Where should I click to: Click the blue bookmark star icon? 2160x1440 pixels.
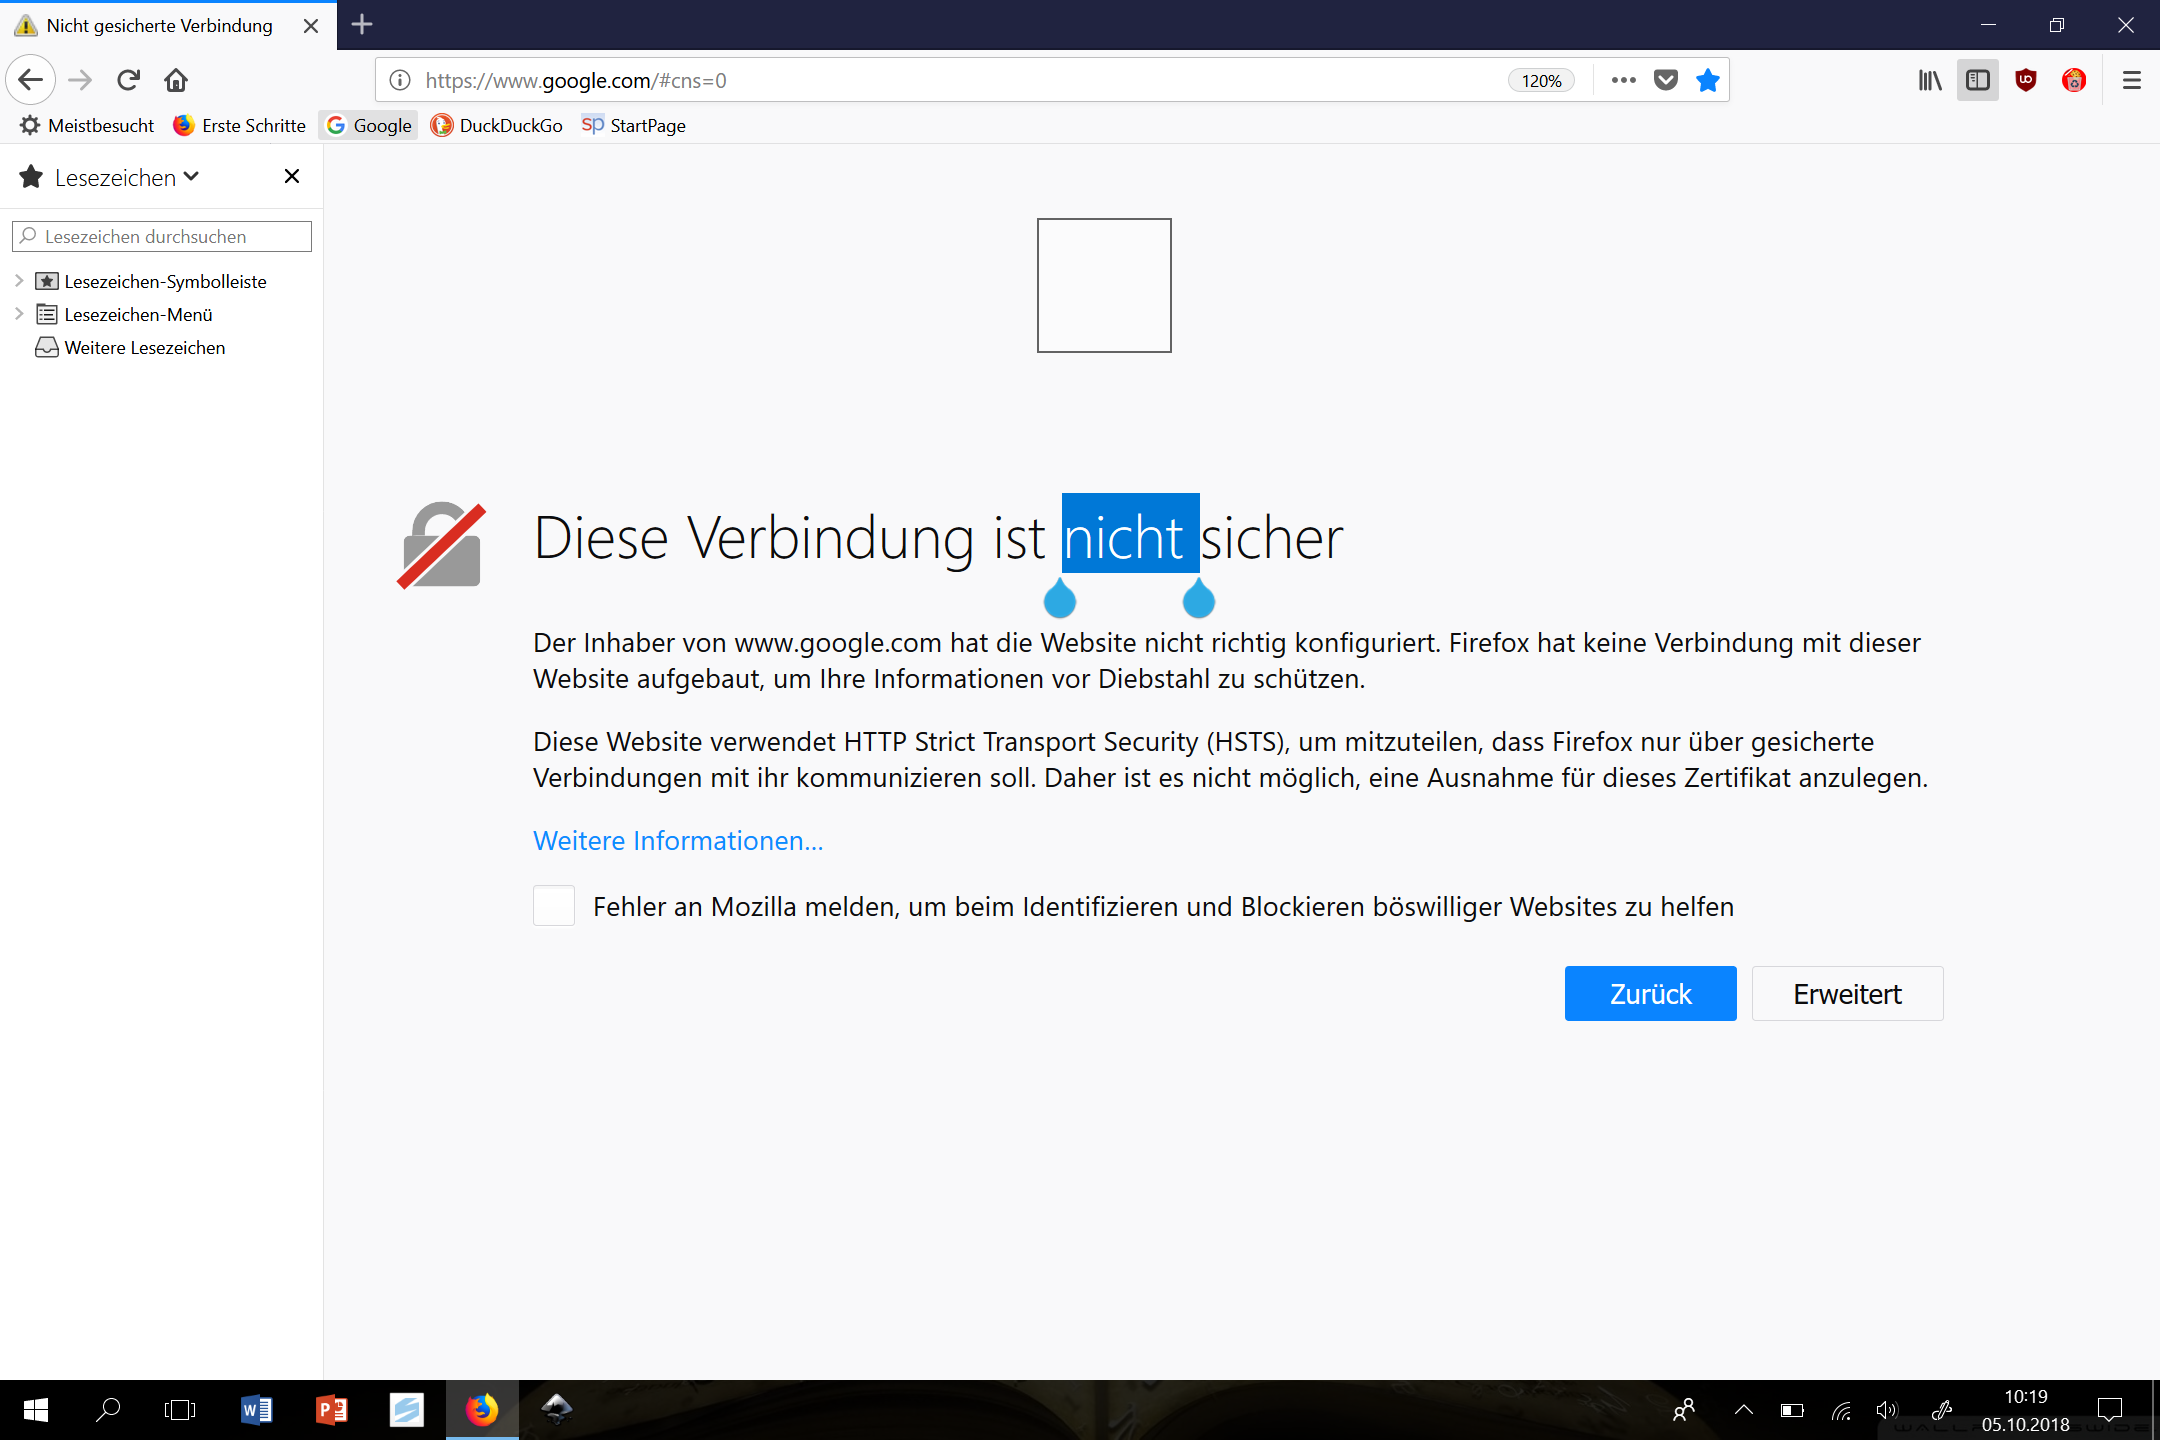click(x=1707, y=80)
